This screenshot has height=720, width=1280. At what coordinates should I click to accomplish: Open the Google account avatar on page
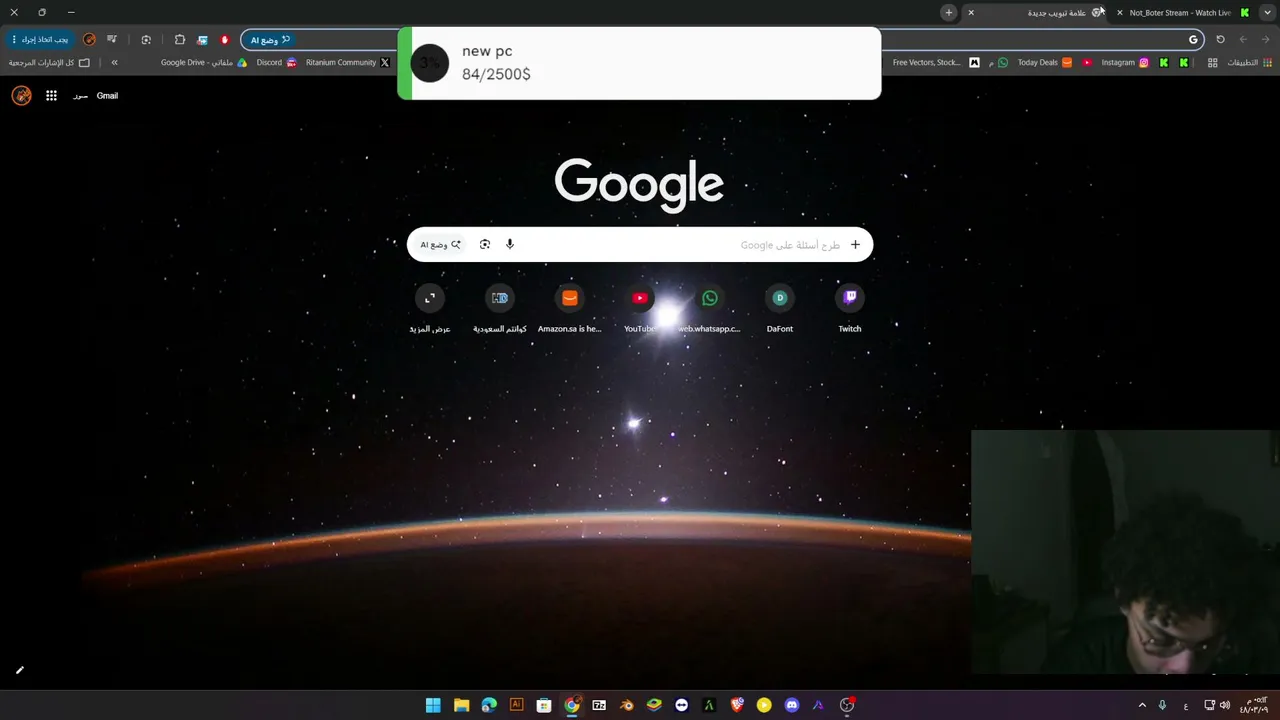pyautogui.click(x=21, y=96)
